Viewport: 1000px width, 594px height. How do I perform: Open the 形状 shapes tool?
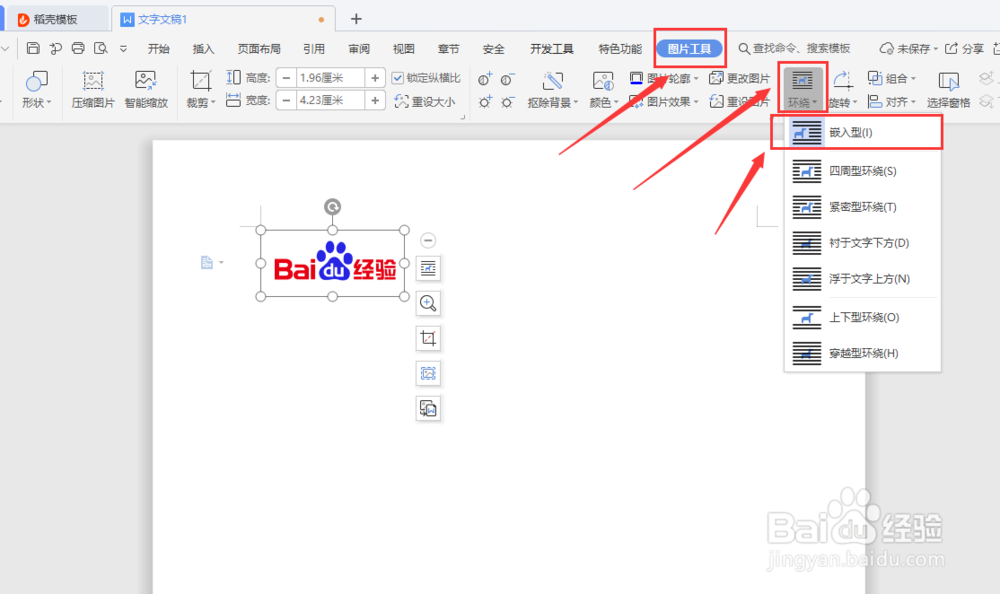pyautogui.click(x=36, y=89)
